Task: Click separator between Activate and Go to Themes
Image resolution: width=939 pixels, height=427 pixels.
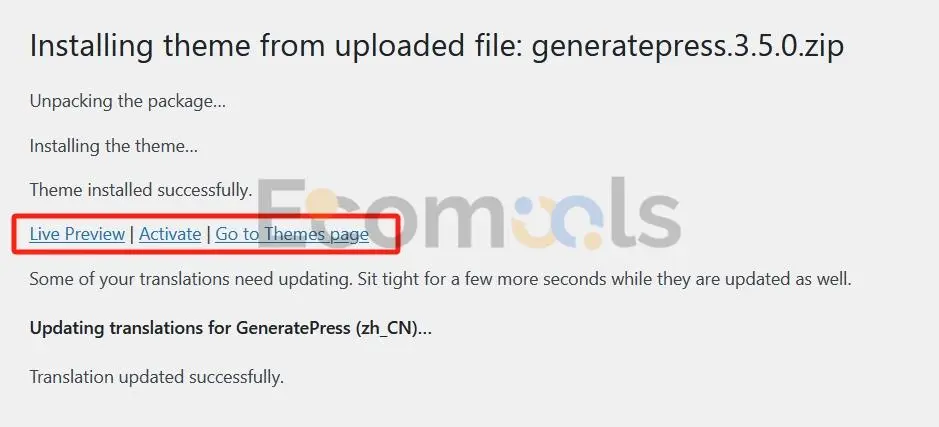Action: click(208, 234)
